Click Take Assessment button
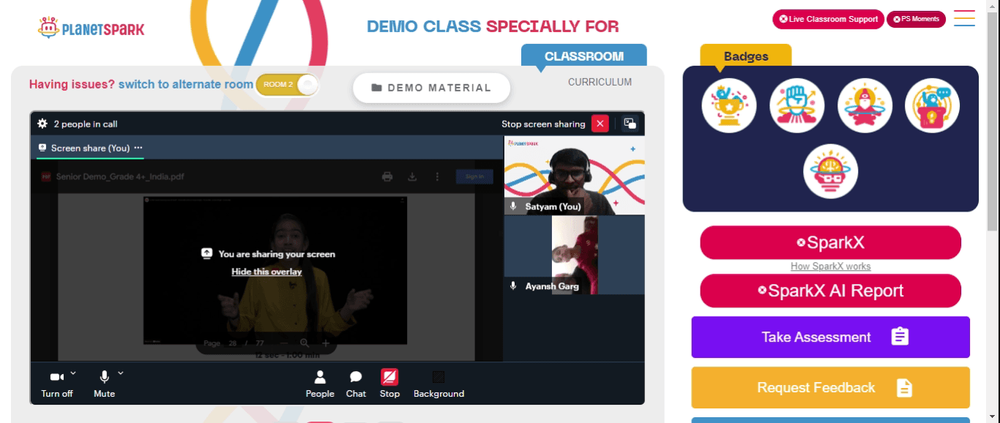Viewport: 1000px width, 423px height. 830,337
